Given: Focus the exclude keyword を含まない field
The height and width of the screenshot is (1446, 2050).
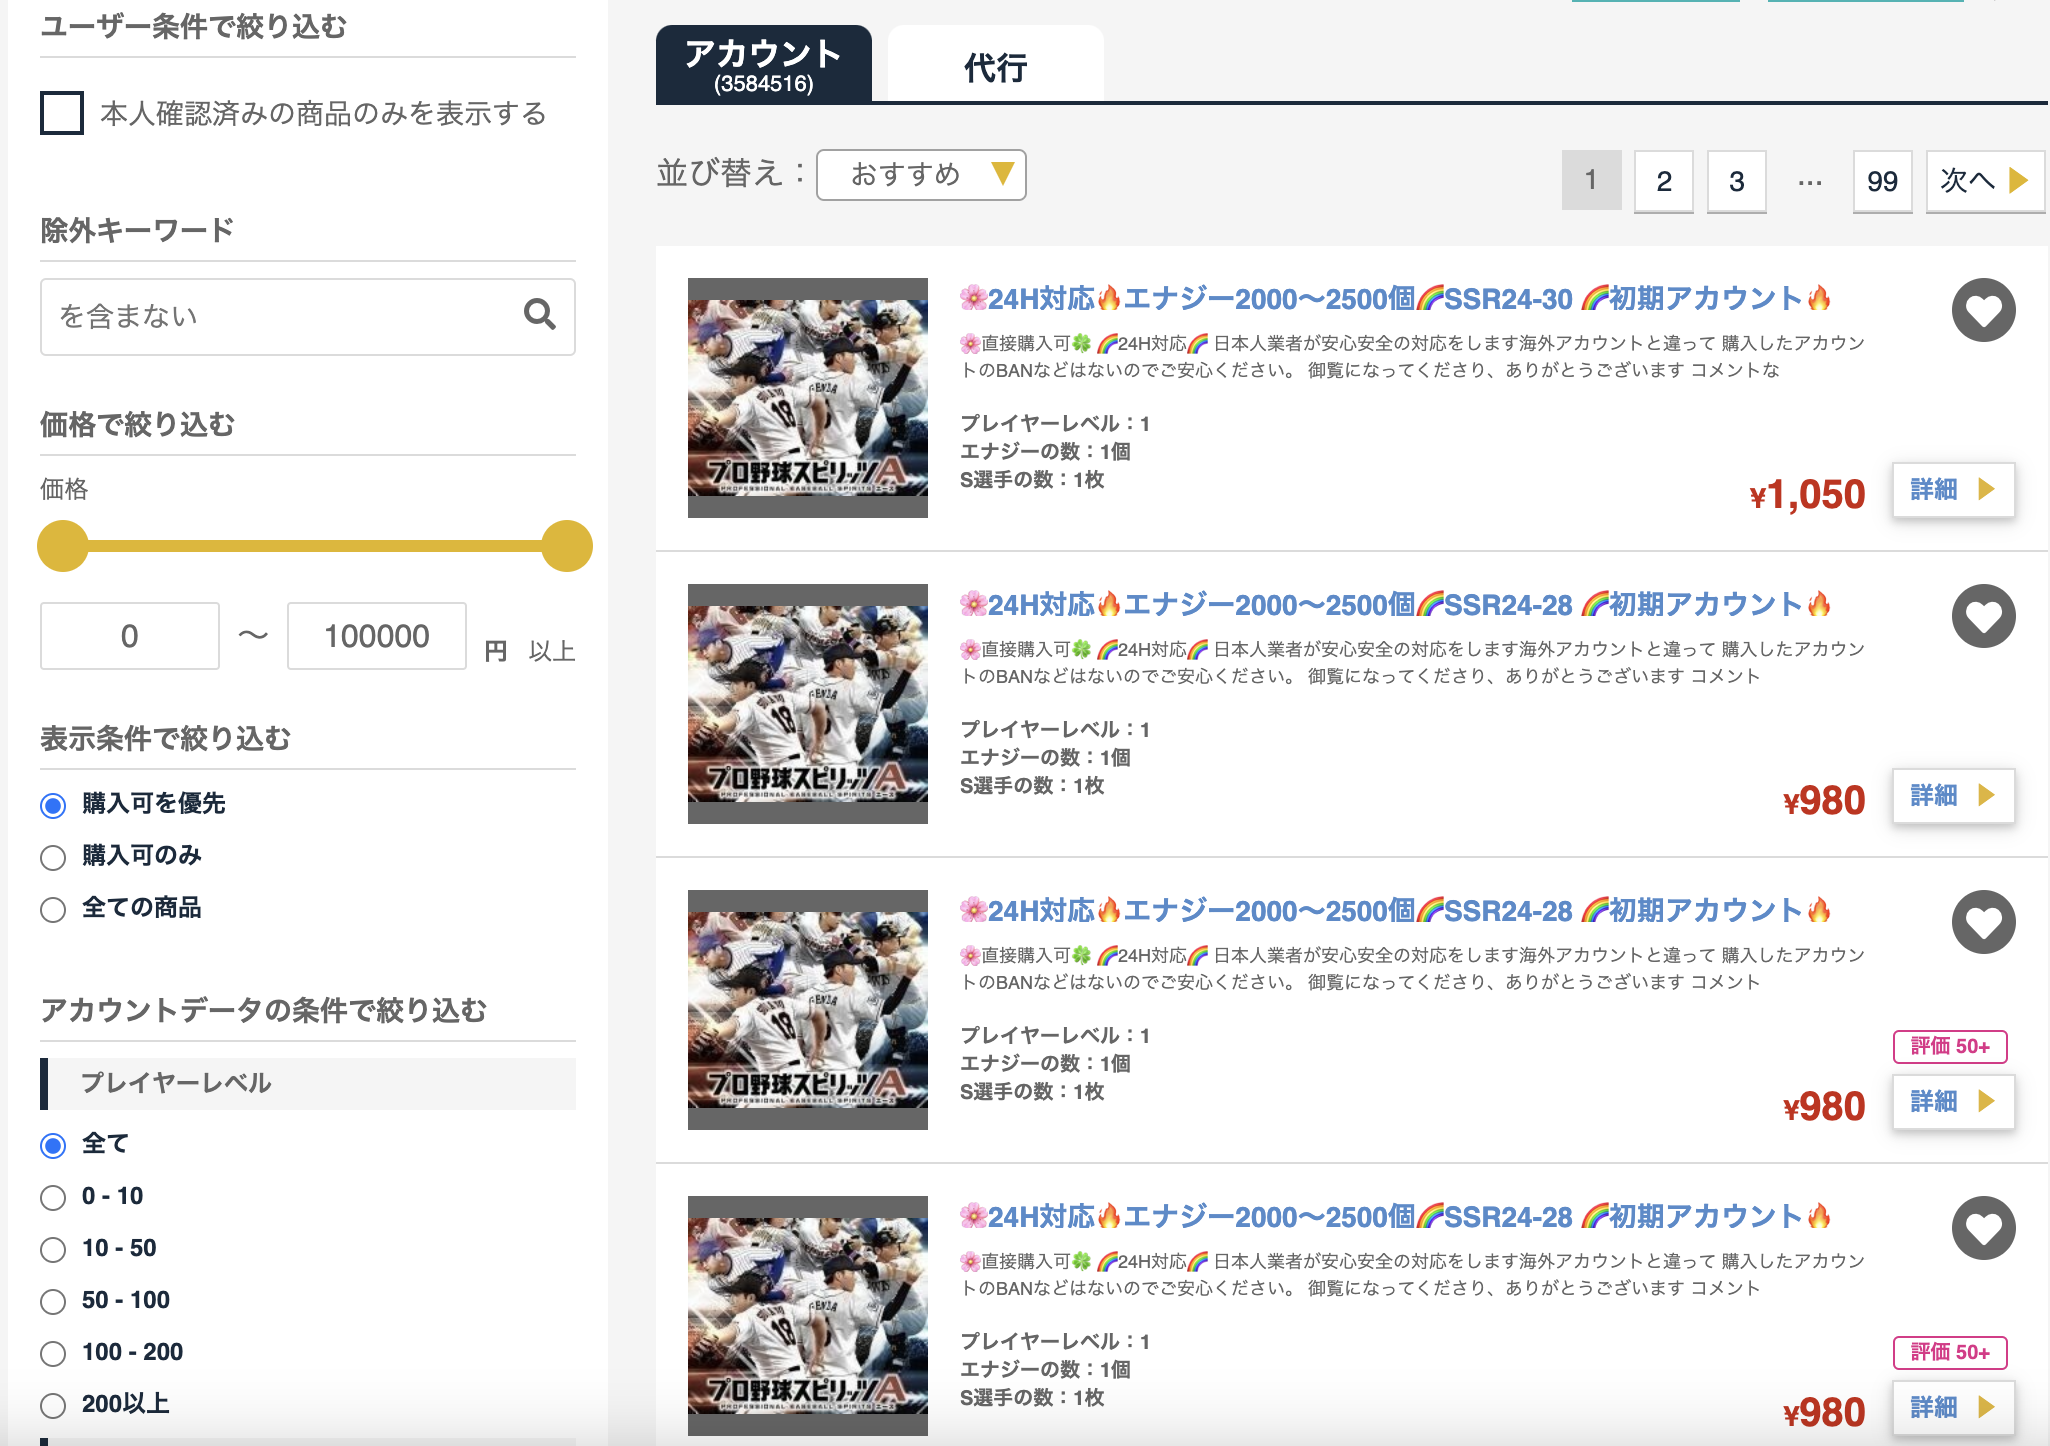Looking at the screenshot, I should click(308, 317).
